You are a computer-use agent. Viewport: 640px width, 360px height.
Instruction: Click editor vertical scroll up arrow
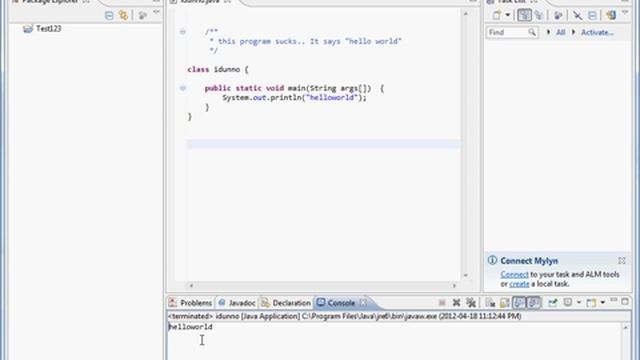coord(466,14)
